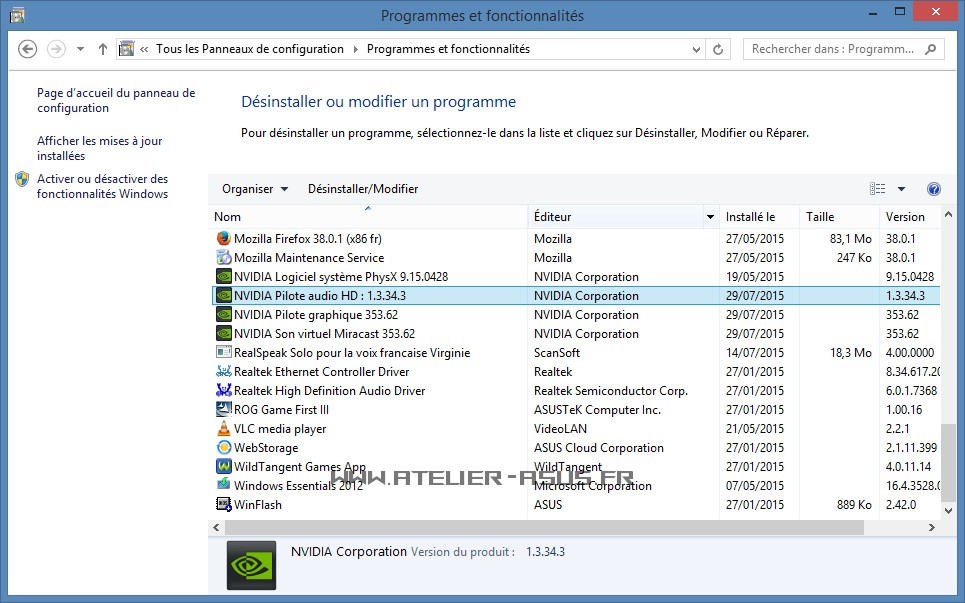The height and width of the screenshot is (603, 965).
Task: Open the view options dropdown arrow
Action: [901, 189]
